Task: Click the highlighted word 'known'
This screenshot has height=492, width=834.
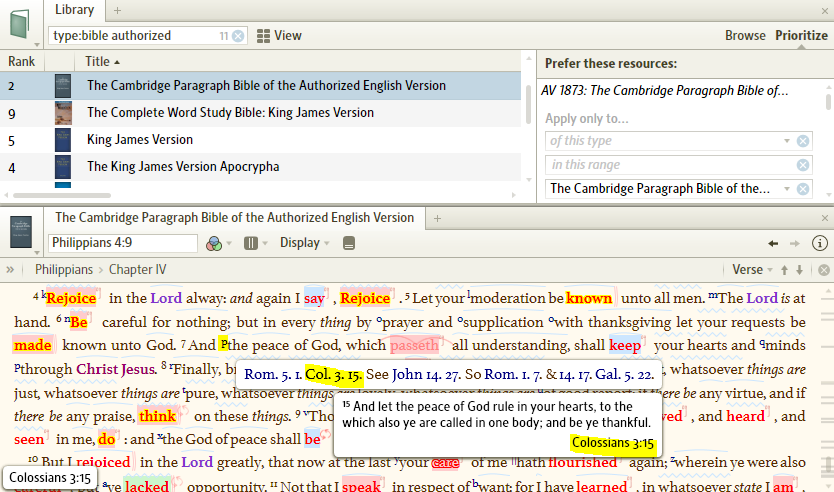Action: pyautogui.click(x=589, y=298)
